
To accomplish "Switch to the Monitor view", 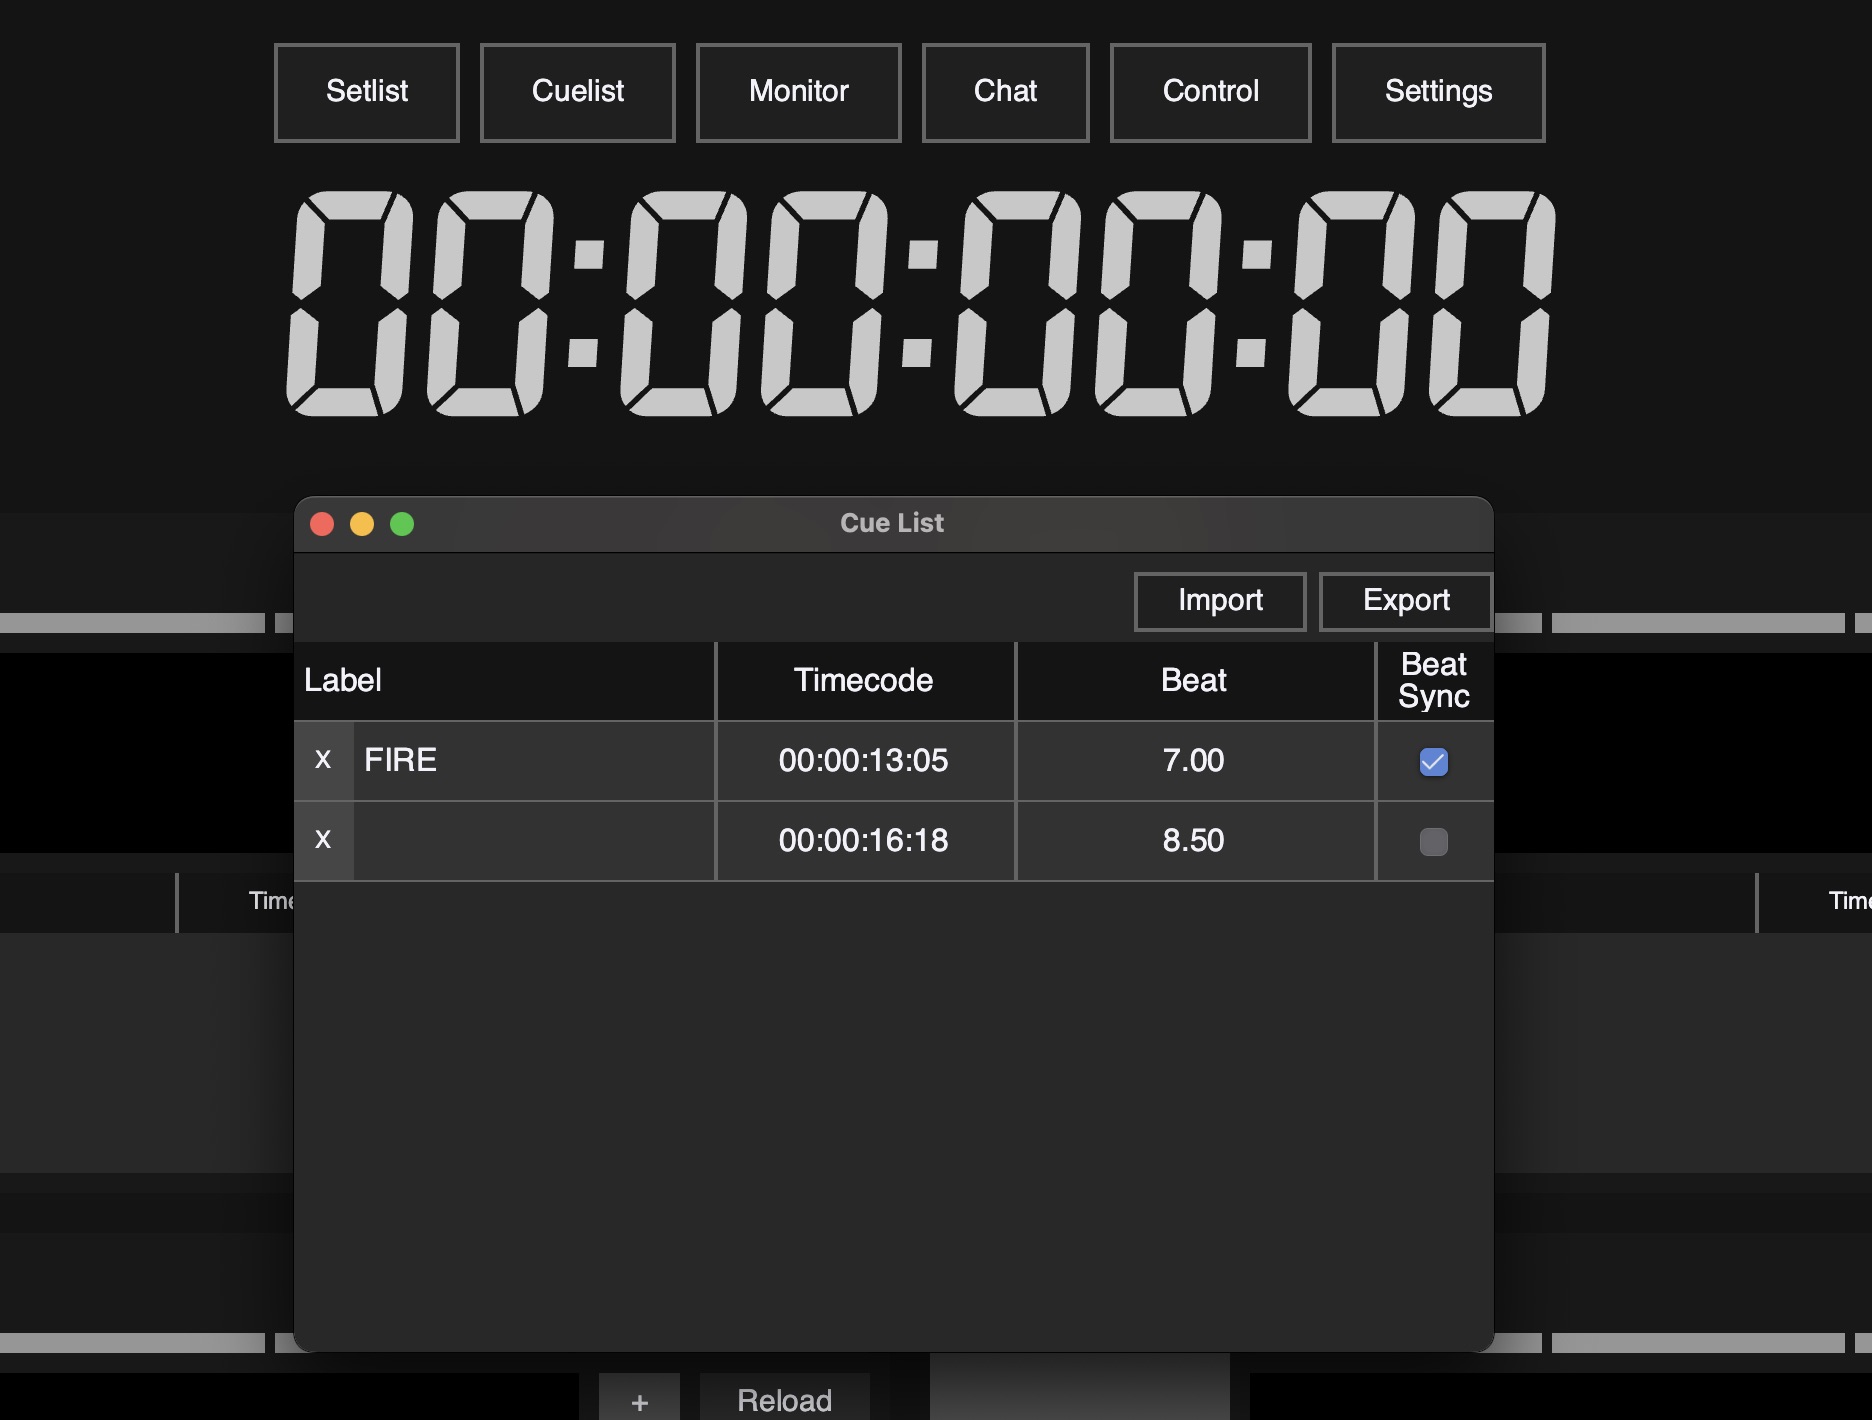I will [799, 92].
